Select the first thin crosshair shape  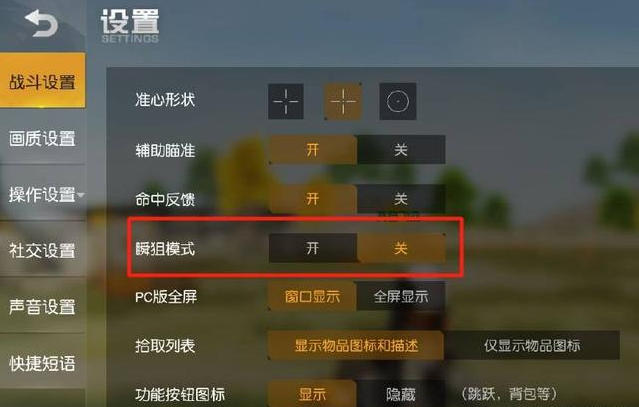(x=286, y=101)
